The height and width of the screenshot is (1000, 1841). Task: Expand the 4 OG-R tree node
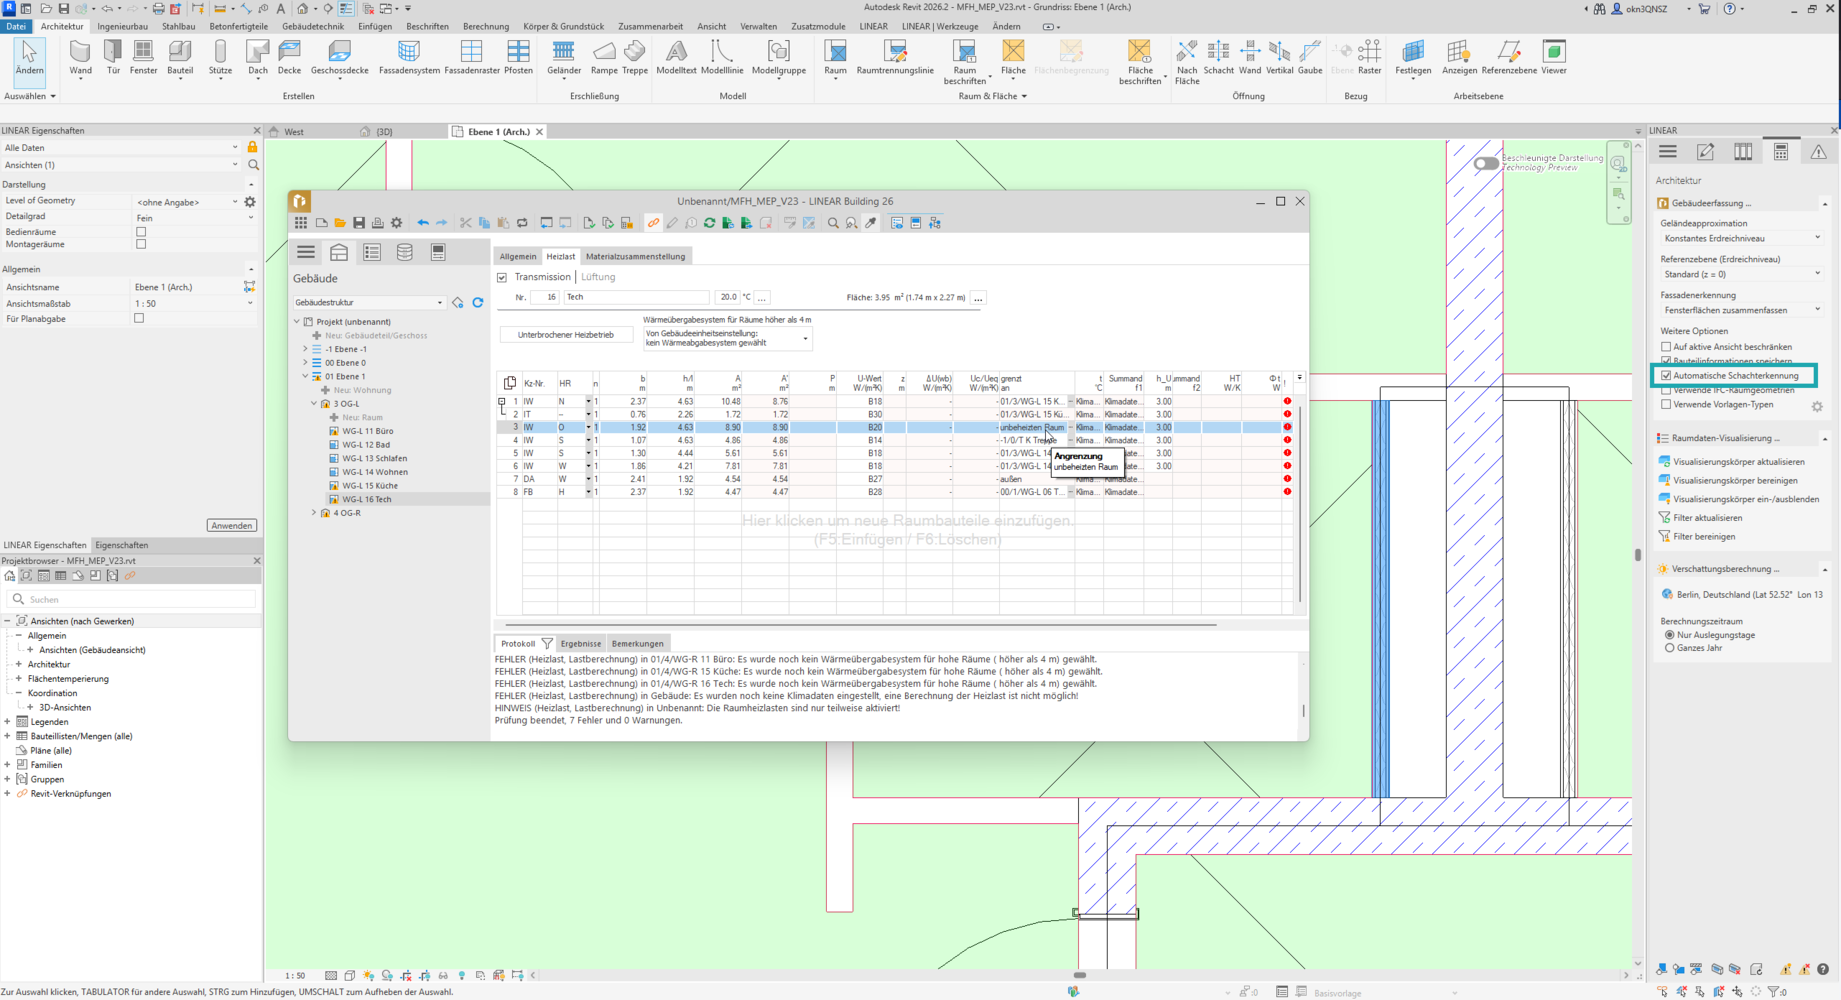coord(314,513)
